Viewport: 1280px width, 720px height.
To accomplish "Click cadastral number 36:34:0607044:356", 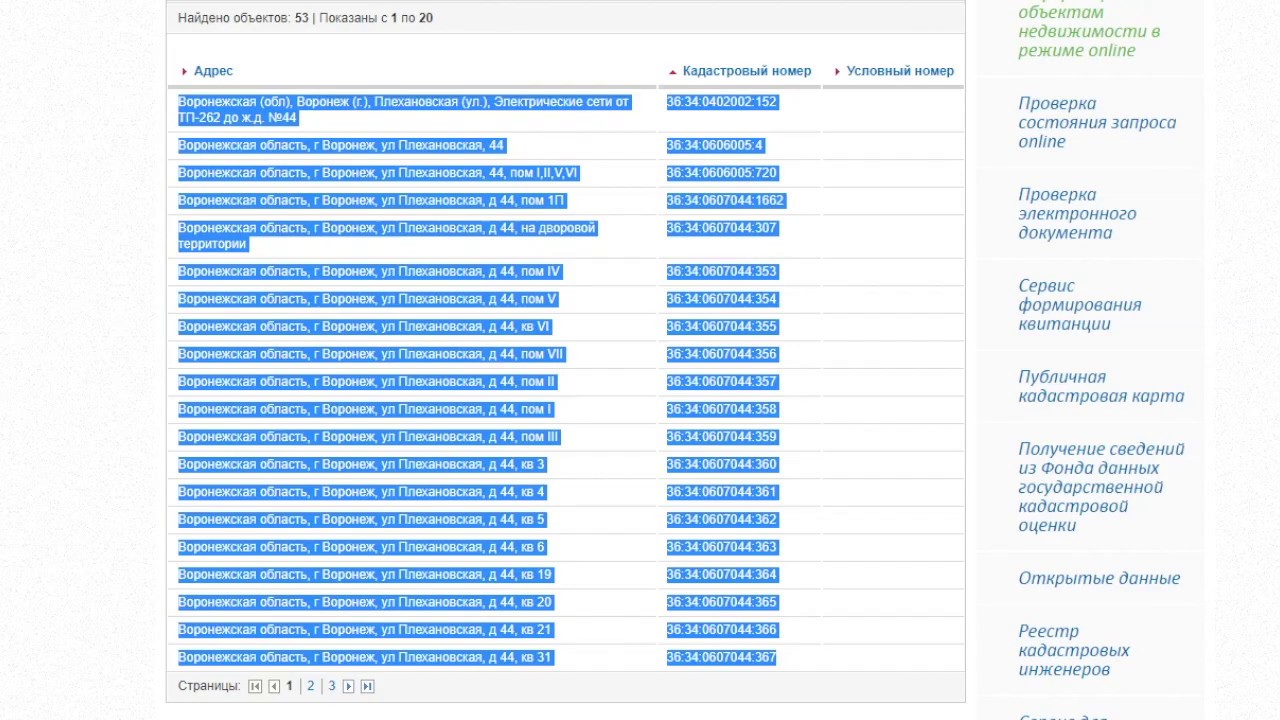I will [721, 354].
